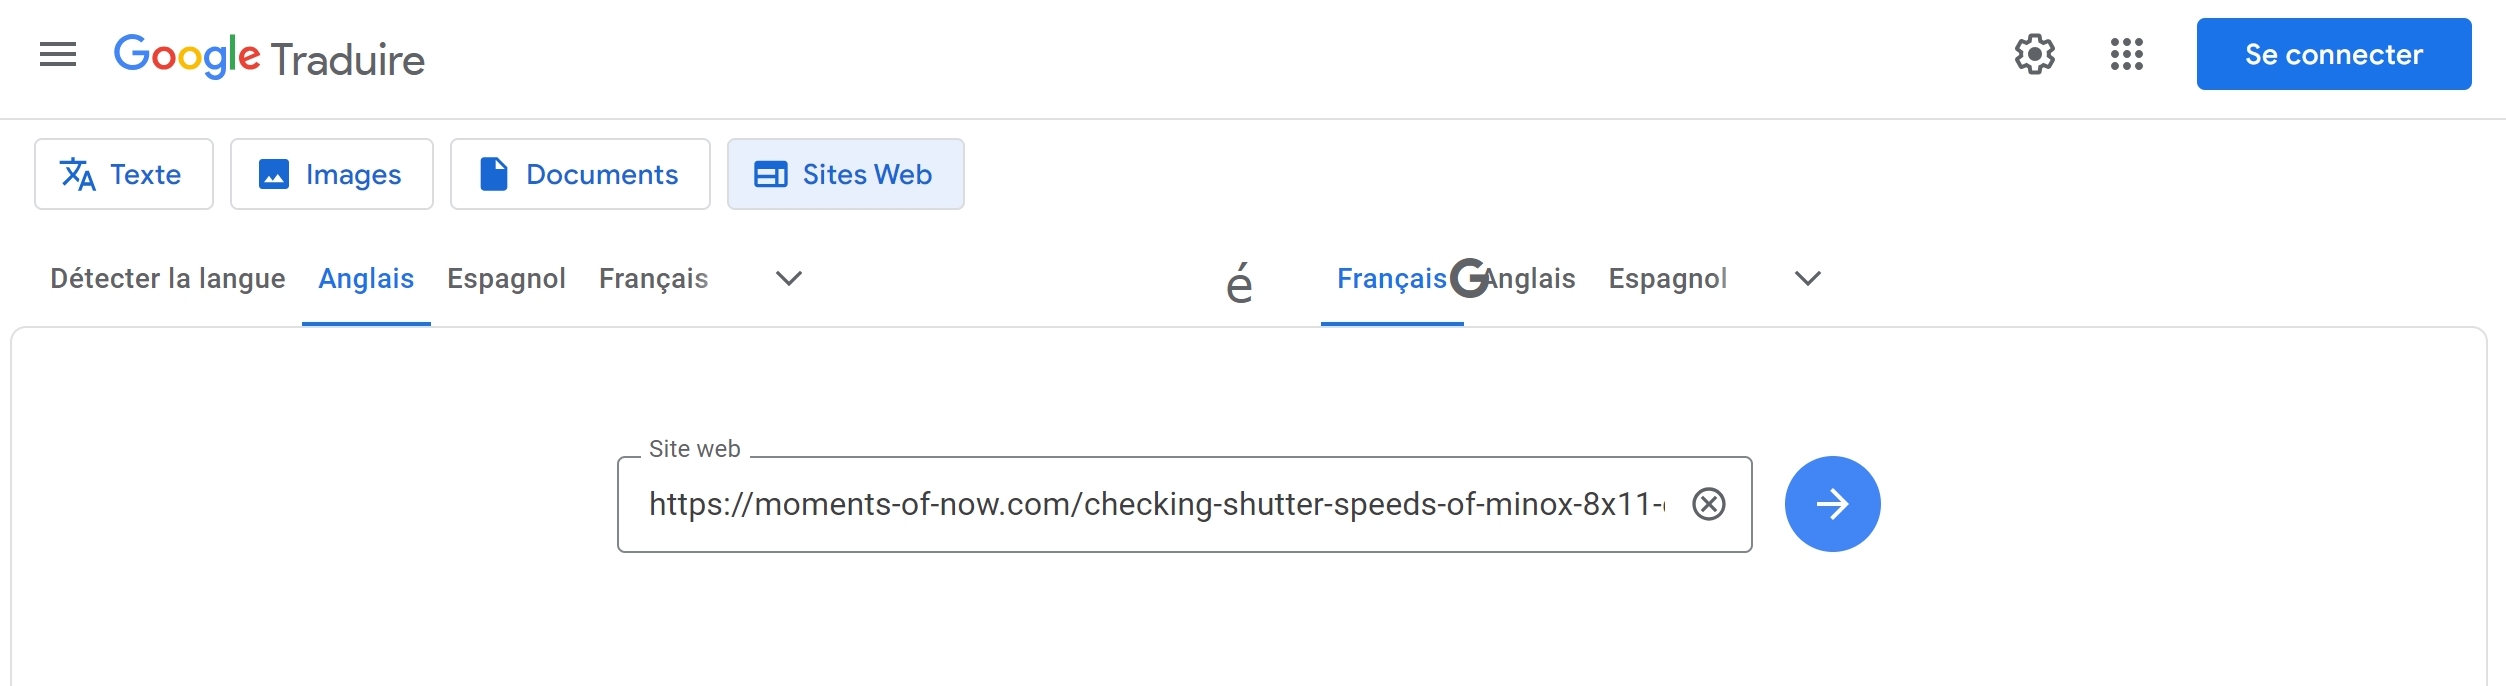
Task: Open the hamburger main menu
Action: tap(58, 54)
